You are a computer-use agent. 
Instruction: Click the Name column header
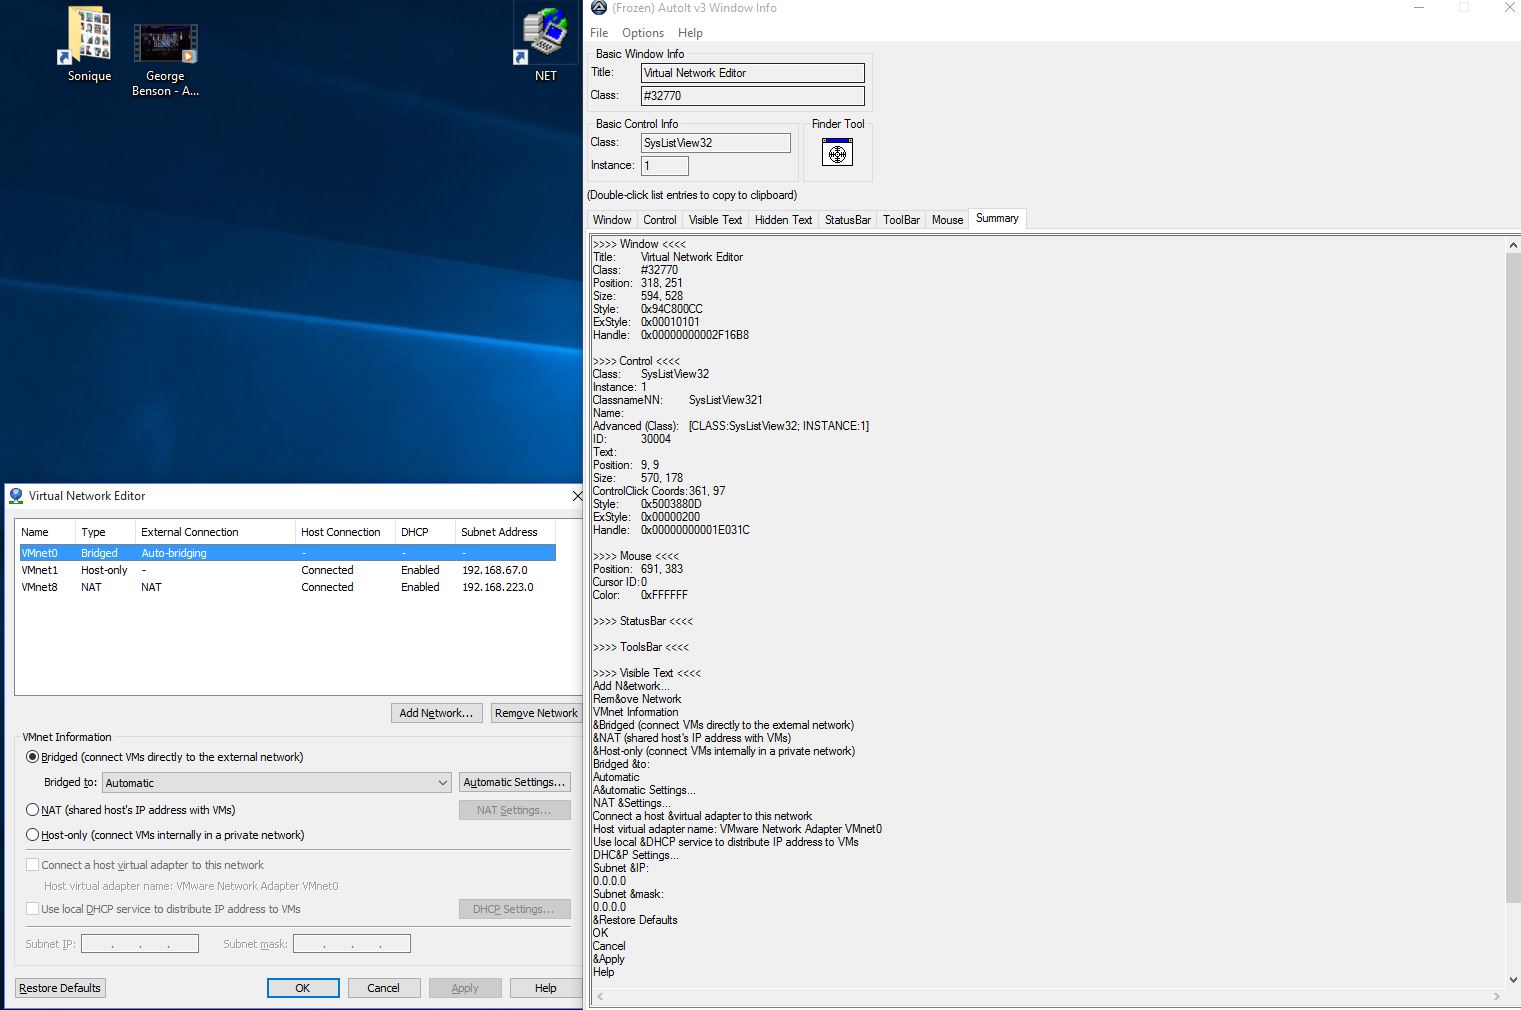click(45, 532)
